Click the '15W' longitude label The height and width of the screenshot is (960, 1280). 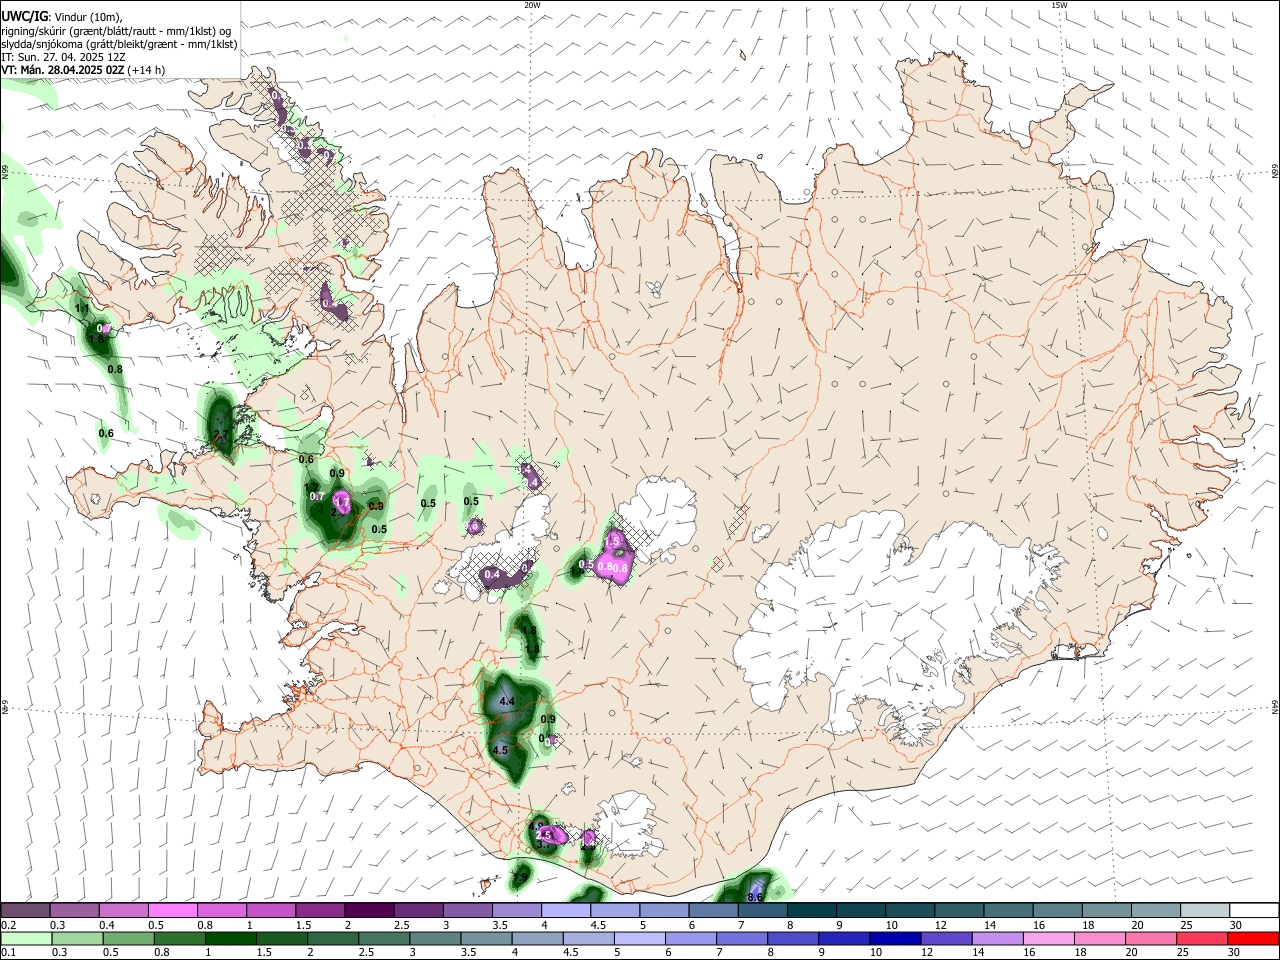[1059, 5]
